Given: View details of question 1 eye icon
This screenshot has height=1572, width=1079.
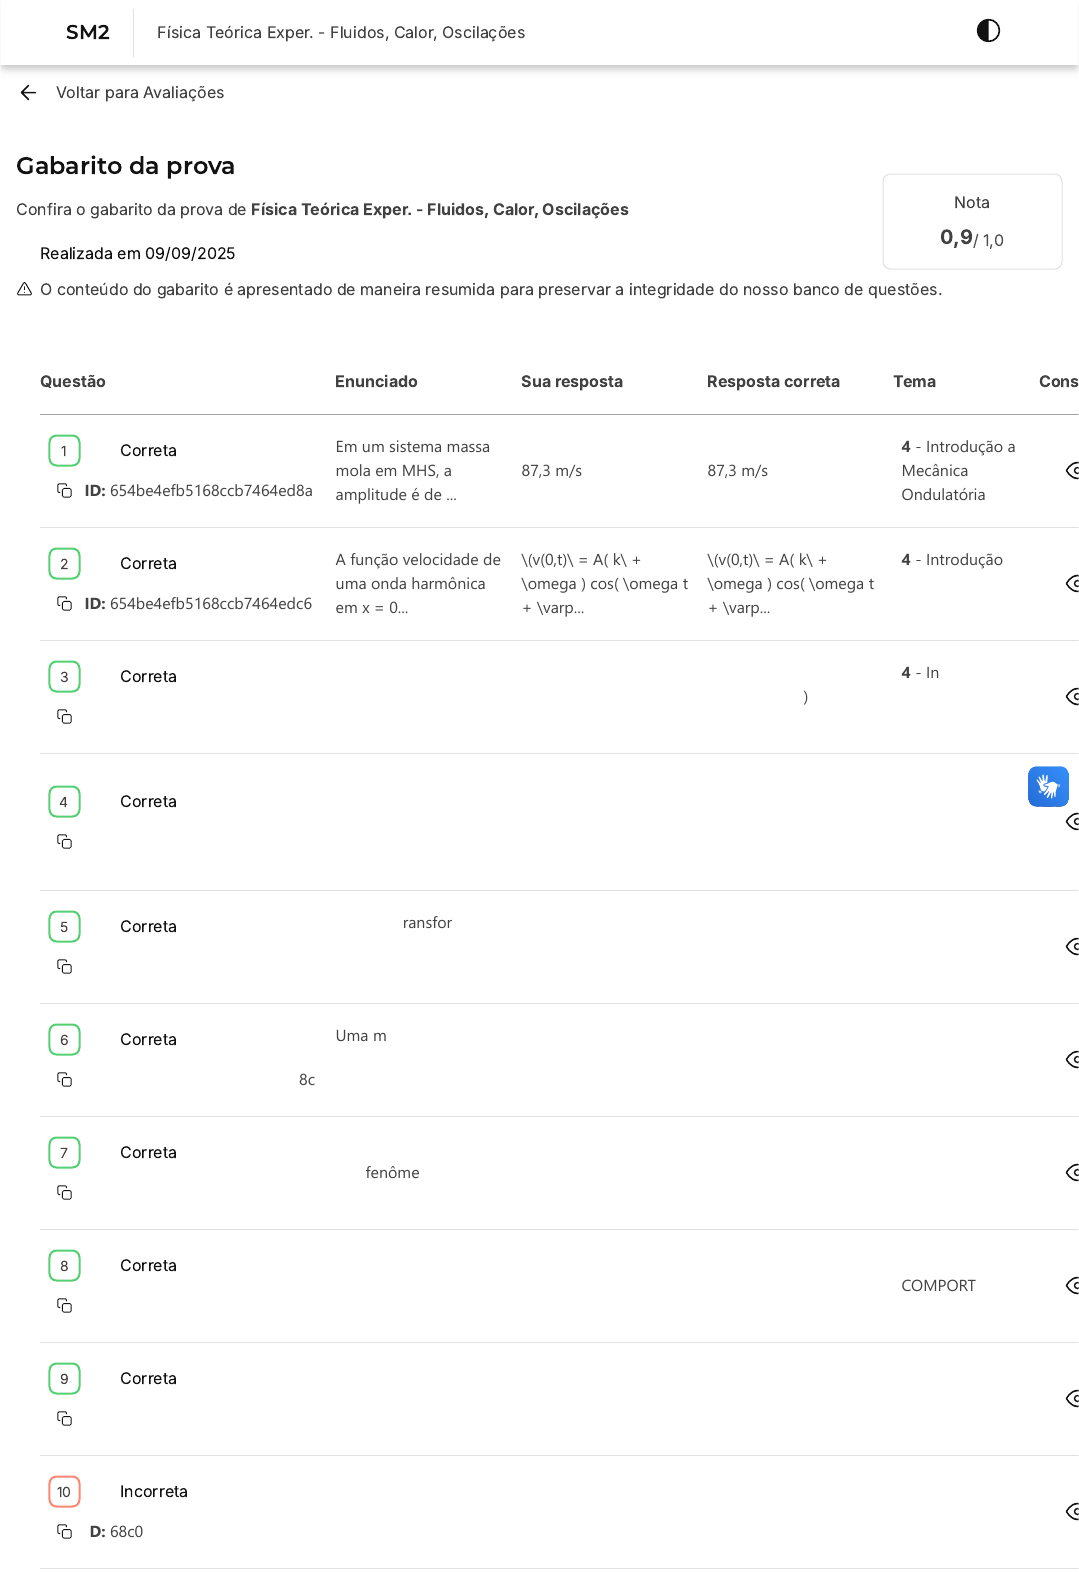Looking at the screenshot, I should (1072, 471).
